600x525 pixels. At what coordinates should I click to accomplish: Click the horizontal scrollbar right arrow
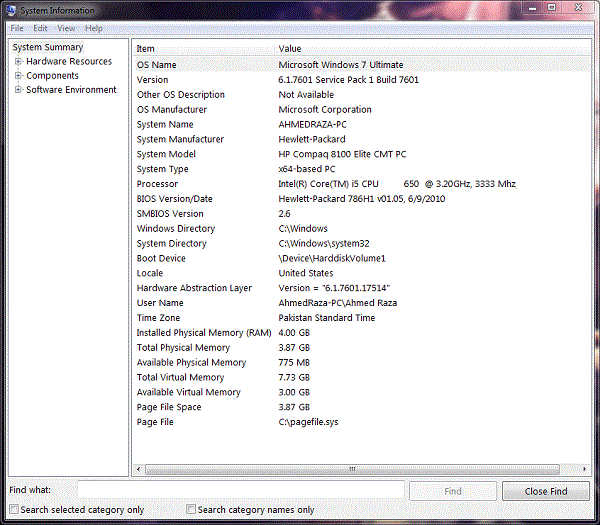[x=584, y=469]
